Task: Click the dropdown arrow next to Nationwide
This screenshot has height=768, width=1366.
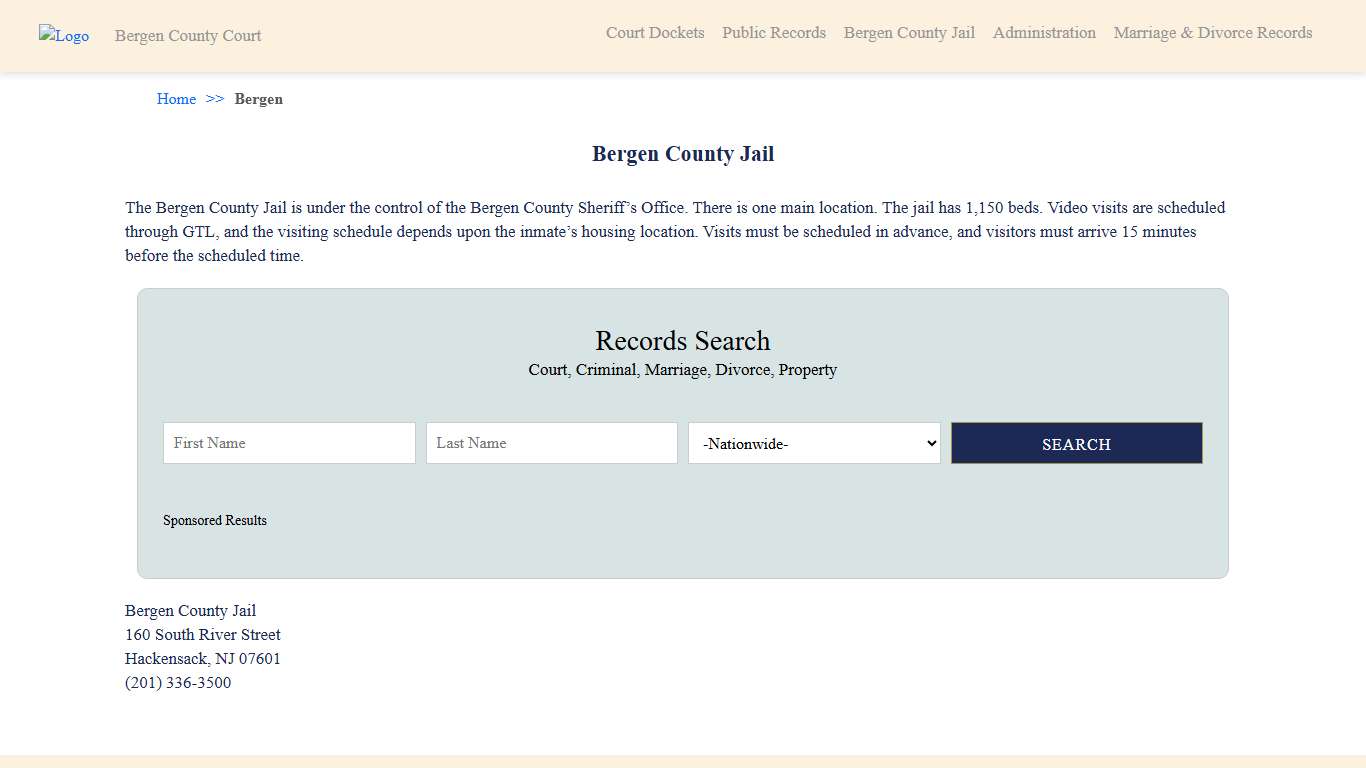Action: 928,443
